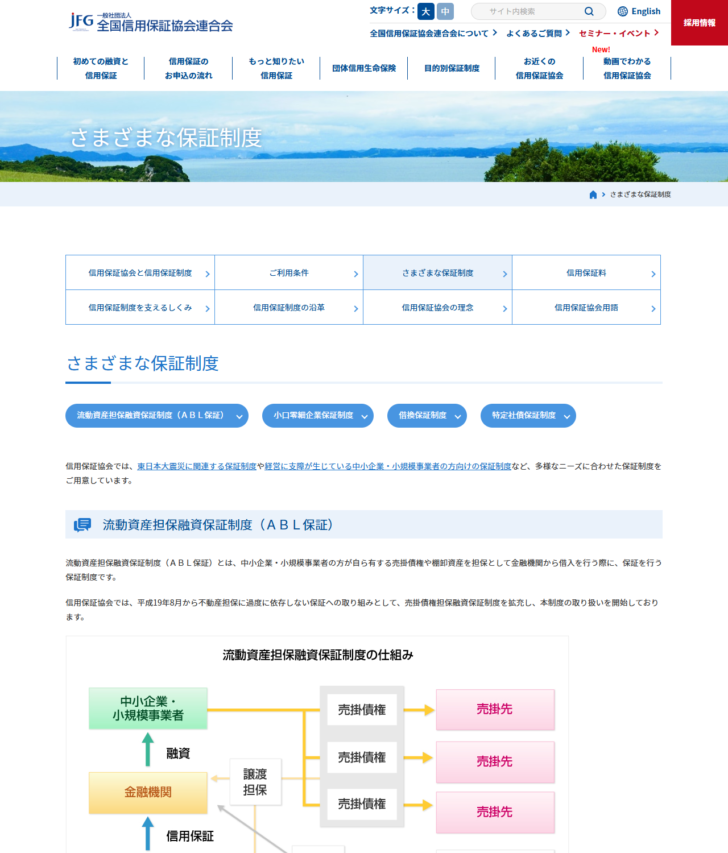Click the 金融機関 yellow diagram box
Image resolution: width=728 pixels, height=853 pixels.
(148, 792)
